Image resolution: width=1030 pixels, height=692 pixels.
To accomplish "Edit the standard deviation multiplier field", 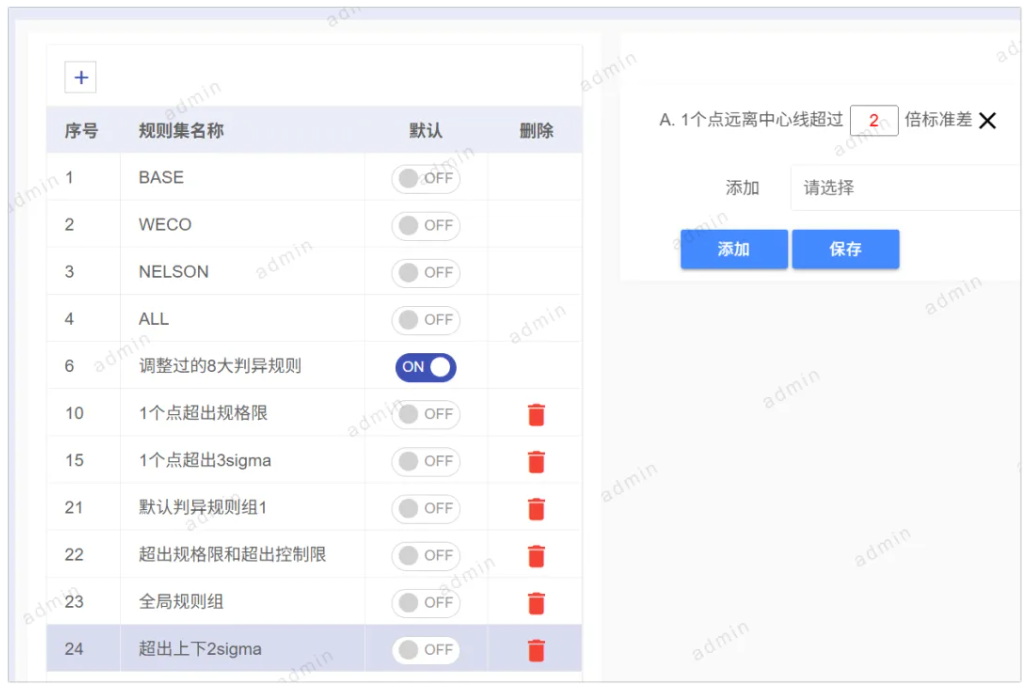I will coord(873,121).
